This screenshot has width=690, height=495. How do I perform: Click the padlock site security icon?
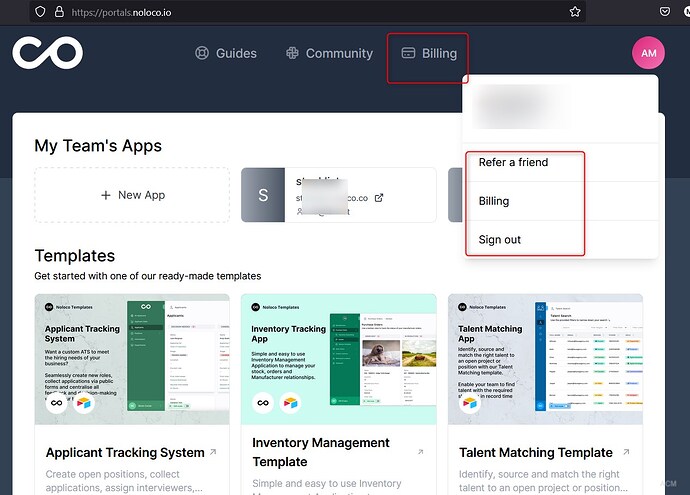[x=59, y=12]
